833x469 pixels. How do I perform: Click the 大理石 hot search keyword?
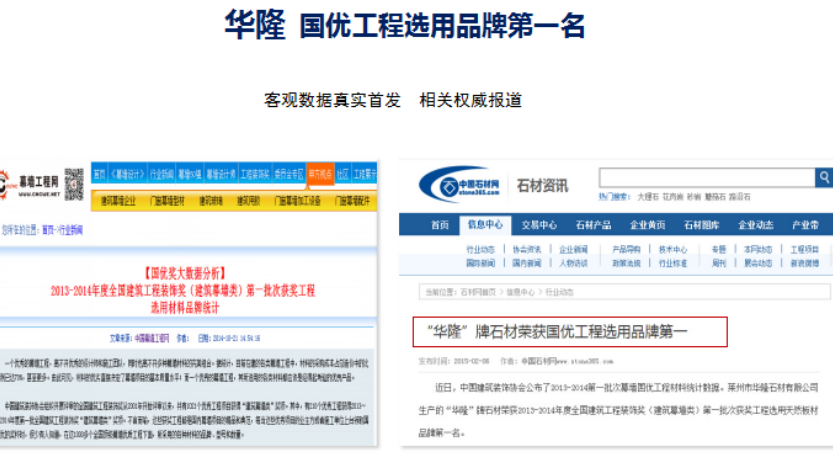point(648,197)
